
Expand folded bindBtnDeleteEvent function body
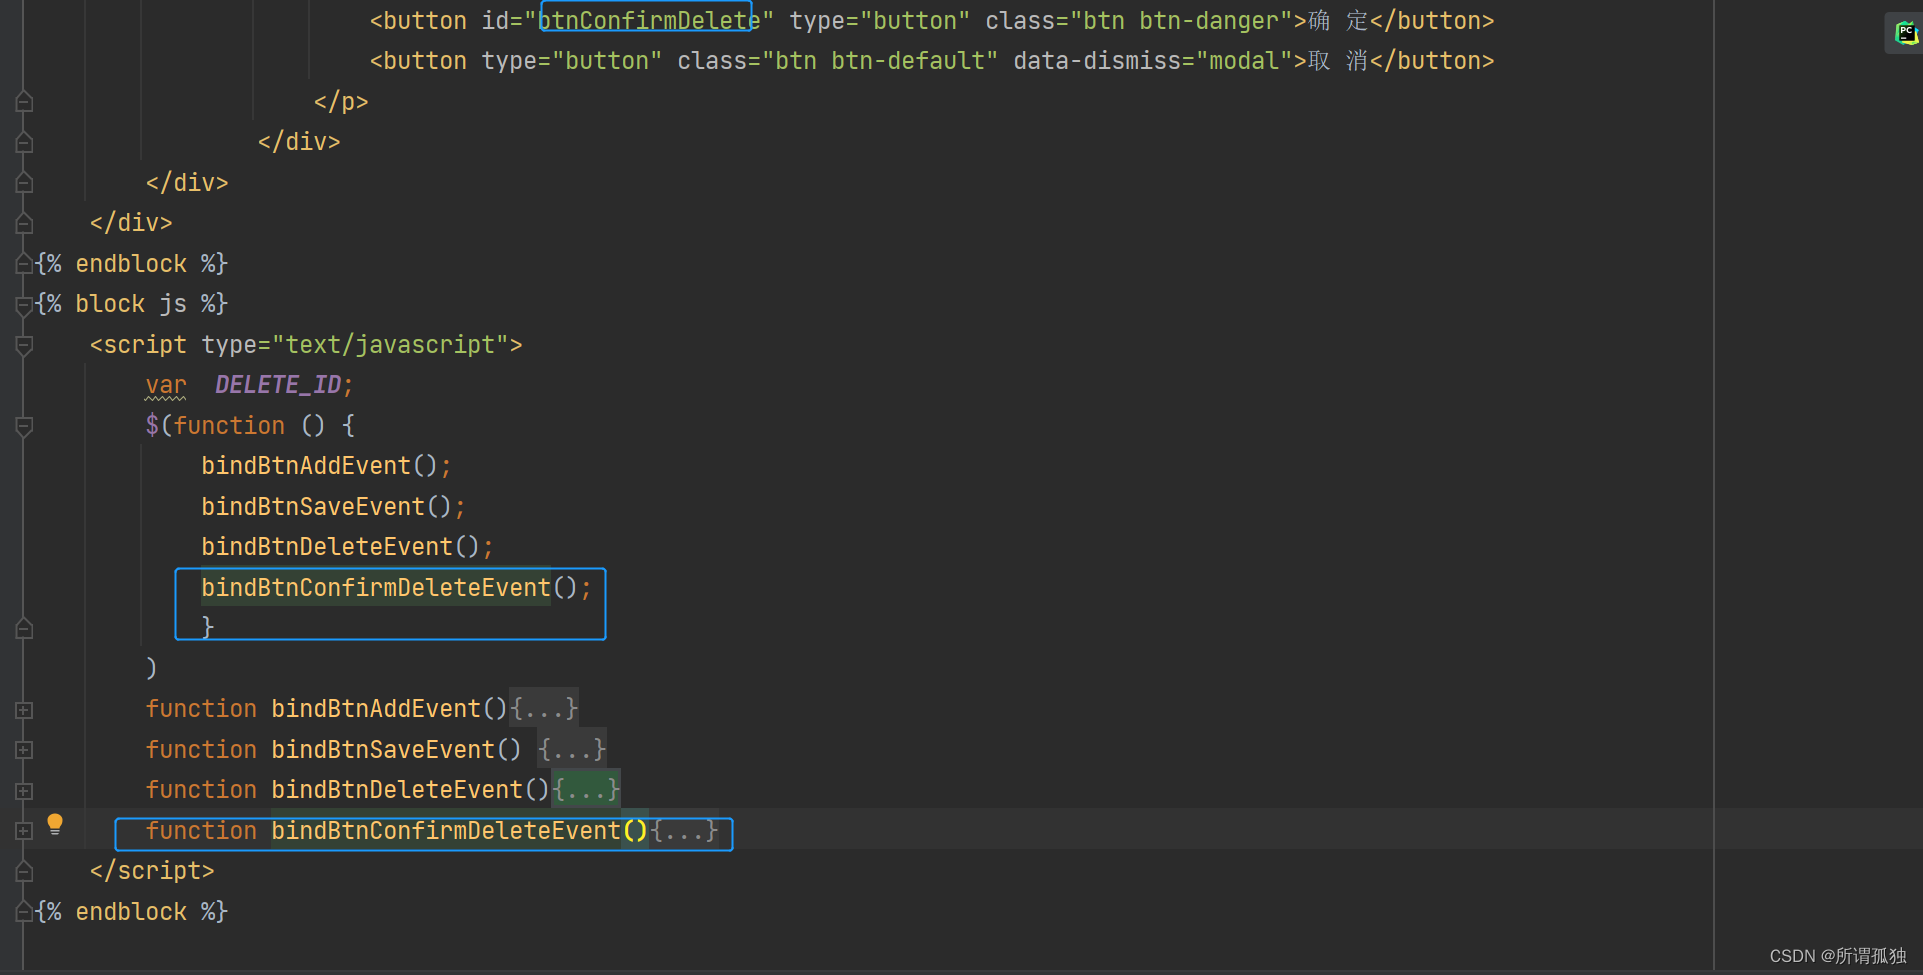(586, 790)
